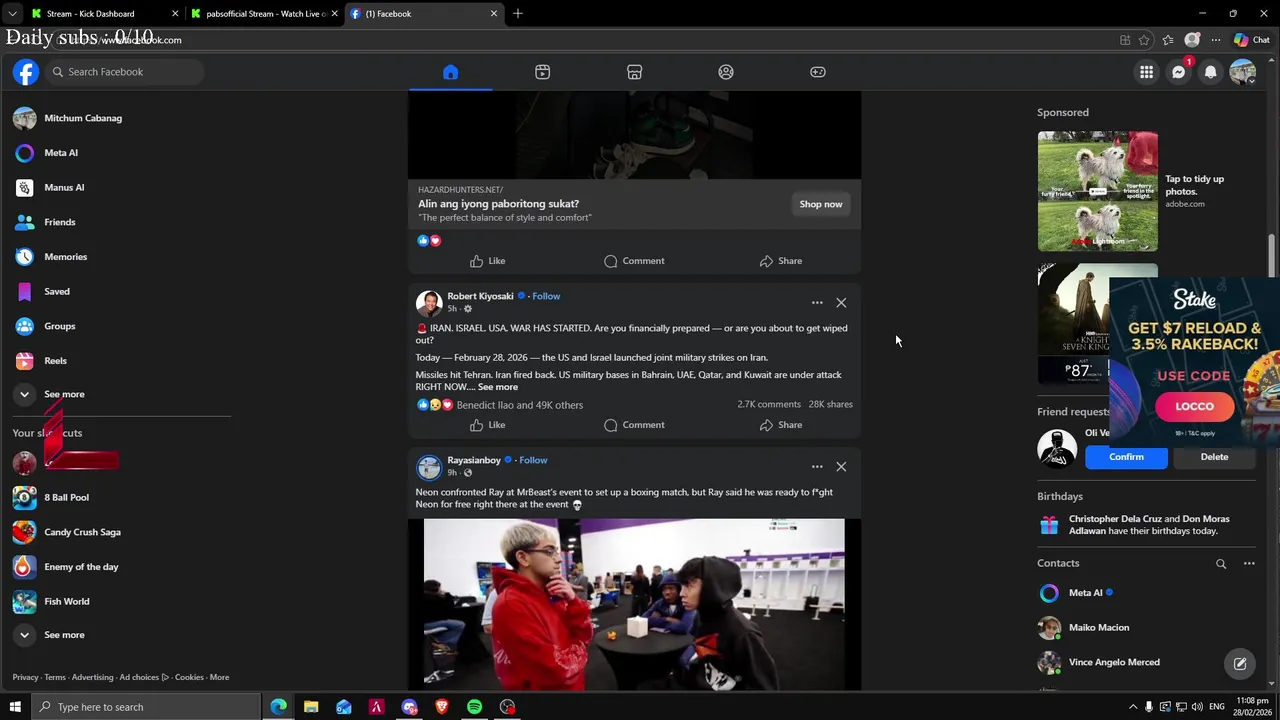Like the hazardhunters ad post
The height and width of the screenshot is (720, 1280).
point(488,261)
